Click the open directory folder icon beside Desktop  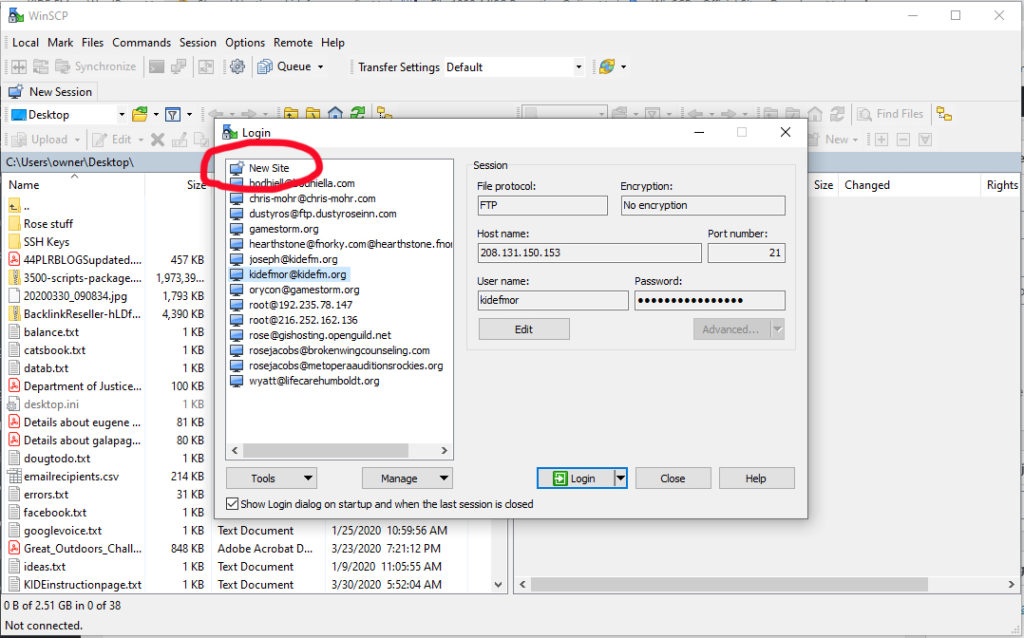(x=140, y=115)
